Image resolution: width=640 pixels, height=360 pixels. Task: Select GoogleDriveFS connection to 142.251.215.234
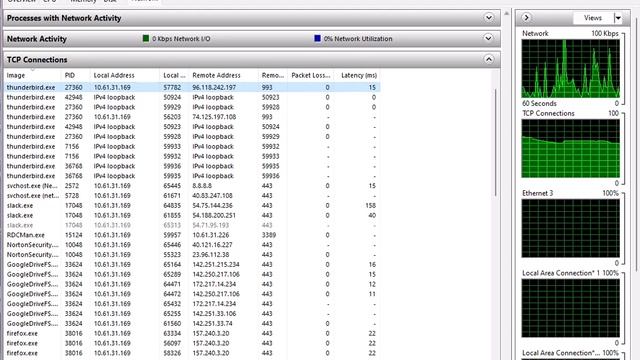(x=192, y=264)
